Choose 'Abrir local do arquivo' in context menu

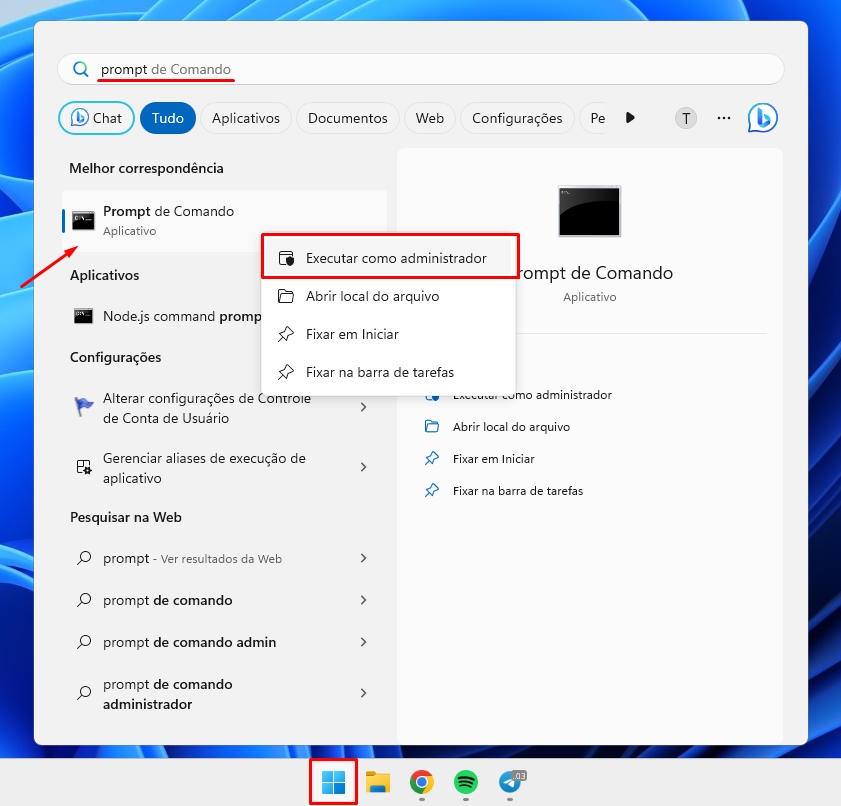(372, 296)
